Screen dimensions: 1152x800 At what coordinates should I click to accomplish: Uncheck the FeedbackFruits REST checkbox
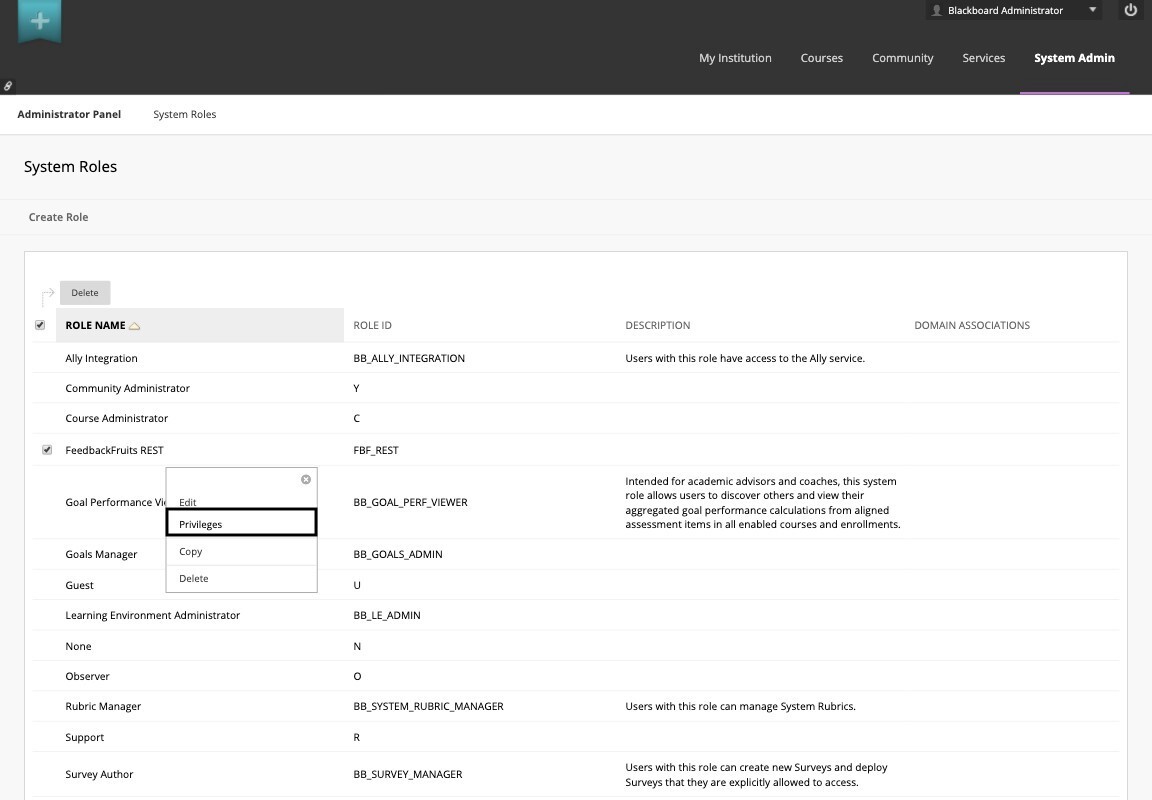(47, 450)
